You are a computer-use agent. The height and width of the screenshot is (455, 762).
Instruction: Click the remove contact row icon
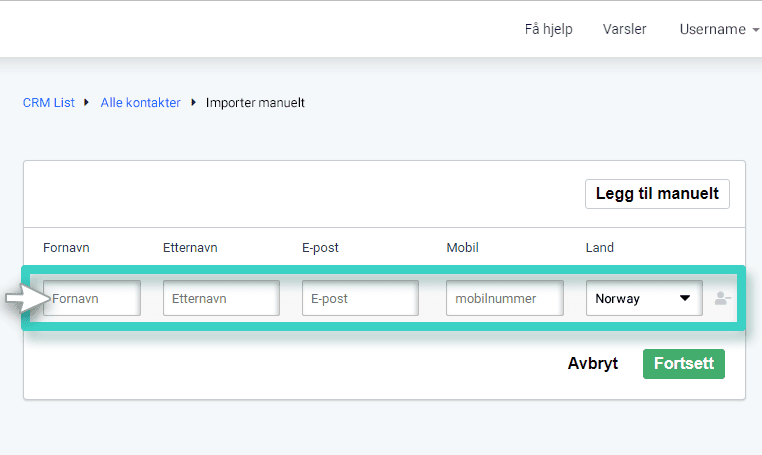click(722, 298)
